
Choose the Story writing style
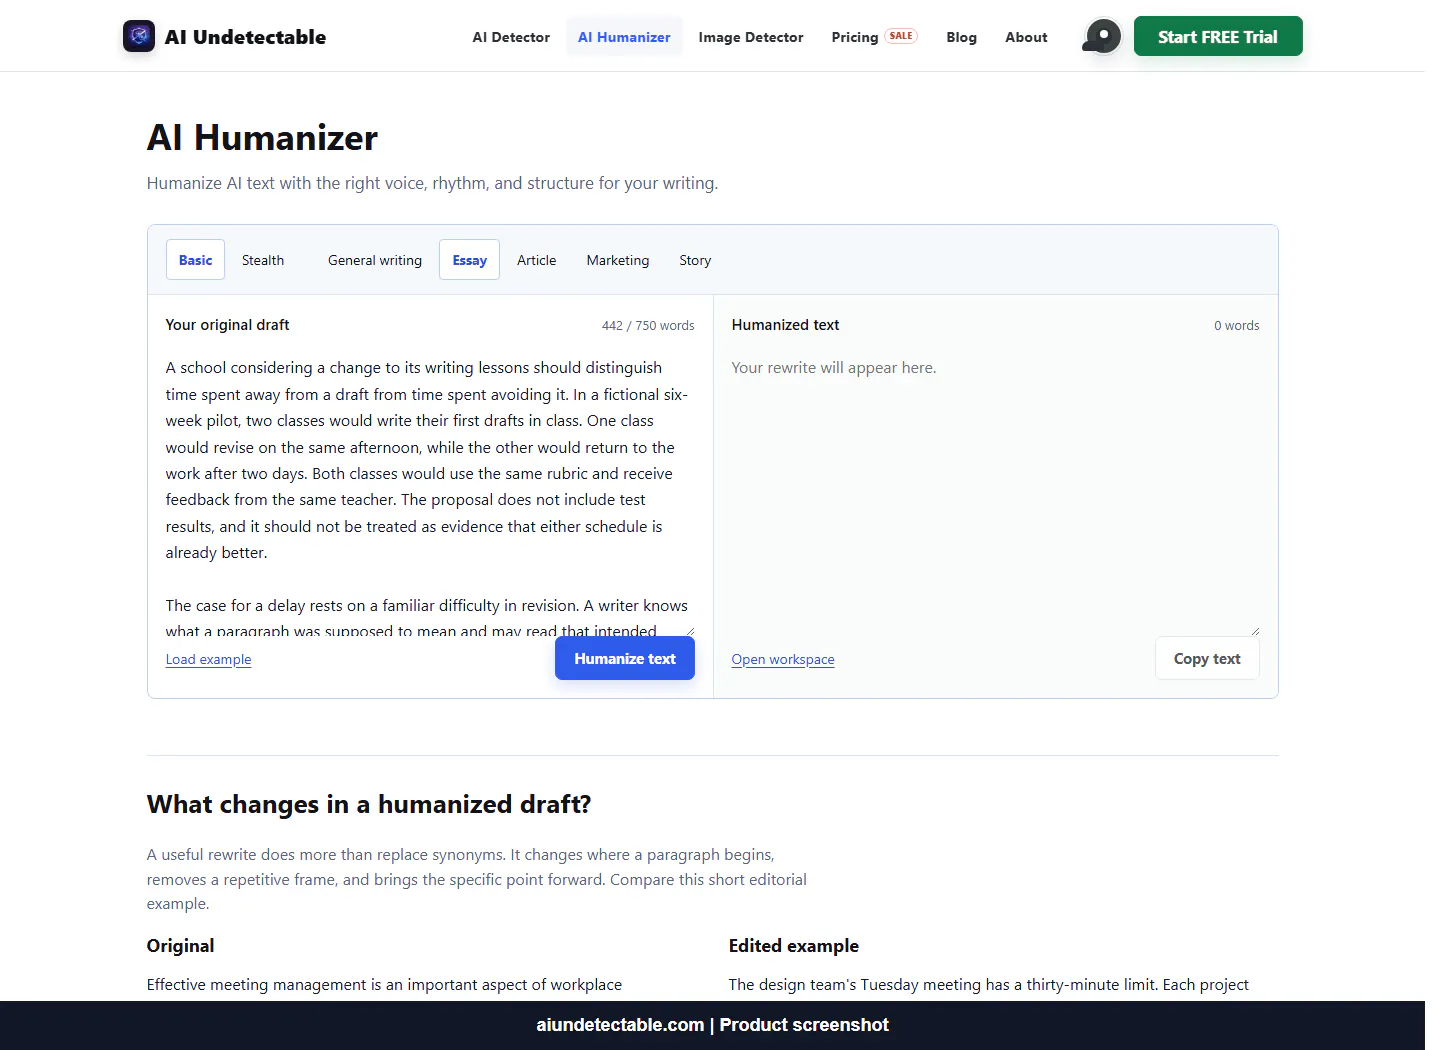[x=695, y=260]
